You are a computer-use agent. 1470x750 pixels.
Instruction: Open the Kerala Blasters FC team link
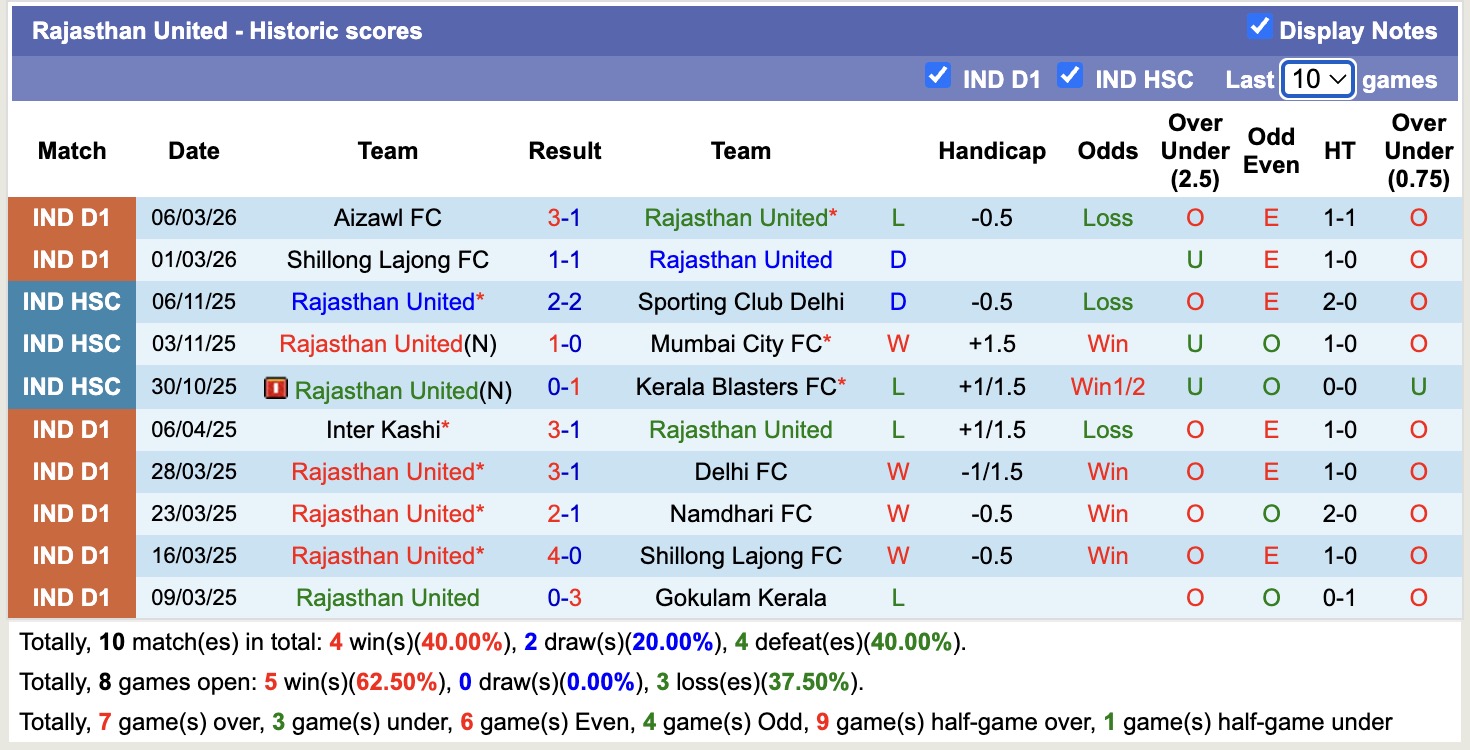tap(740, 385)
